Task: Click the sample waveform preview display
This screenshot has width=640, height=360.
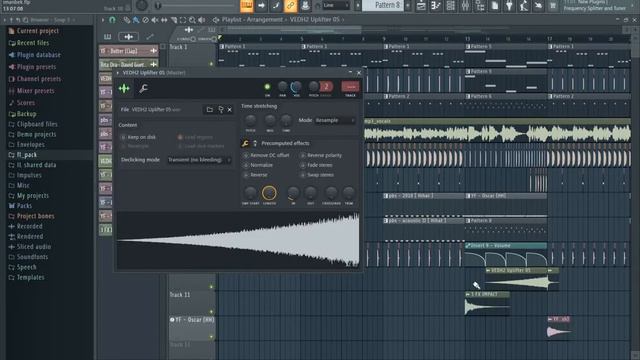Action: point(238,240)
